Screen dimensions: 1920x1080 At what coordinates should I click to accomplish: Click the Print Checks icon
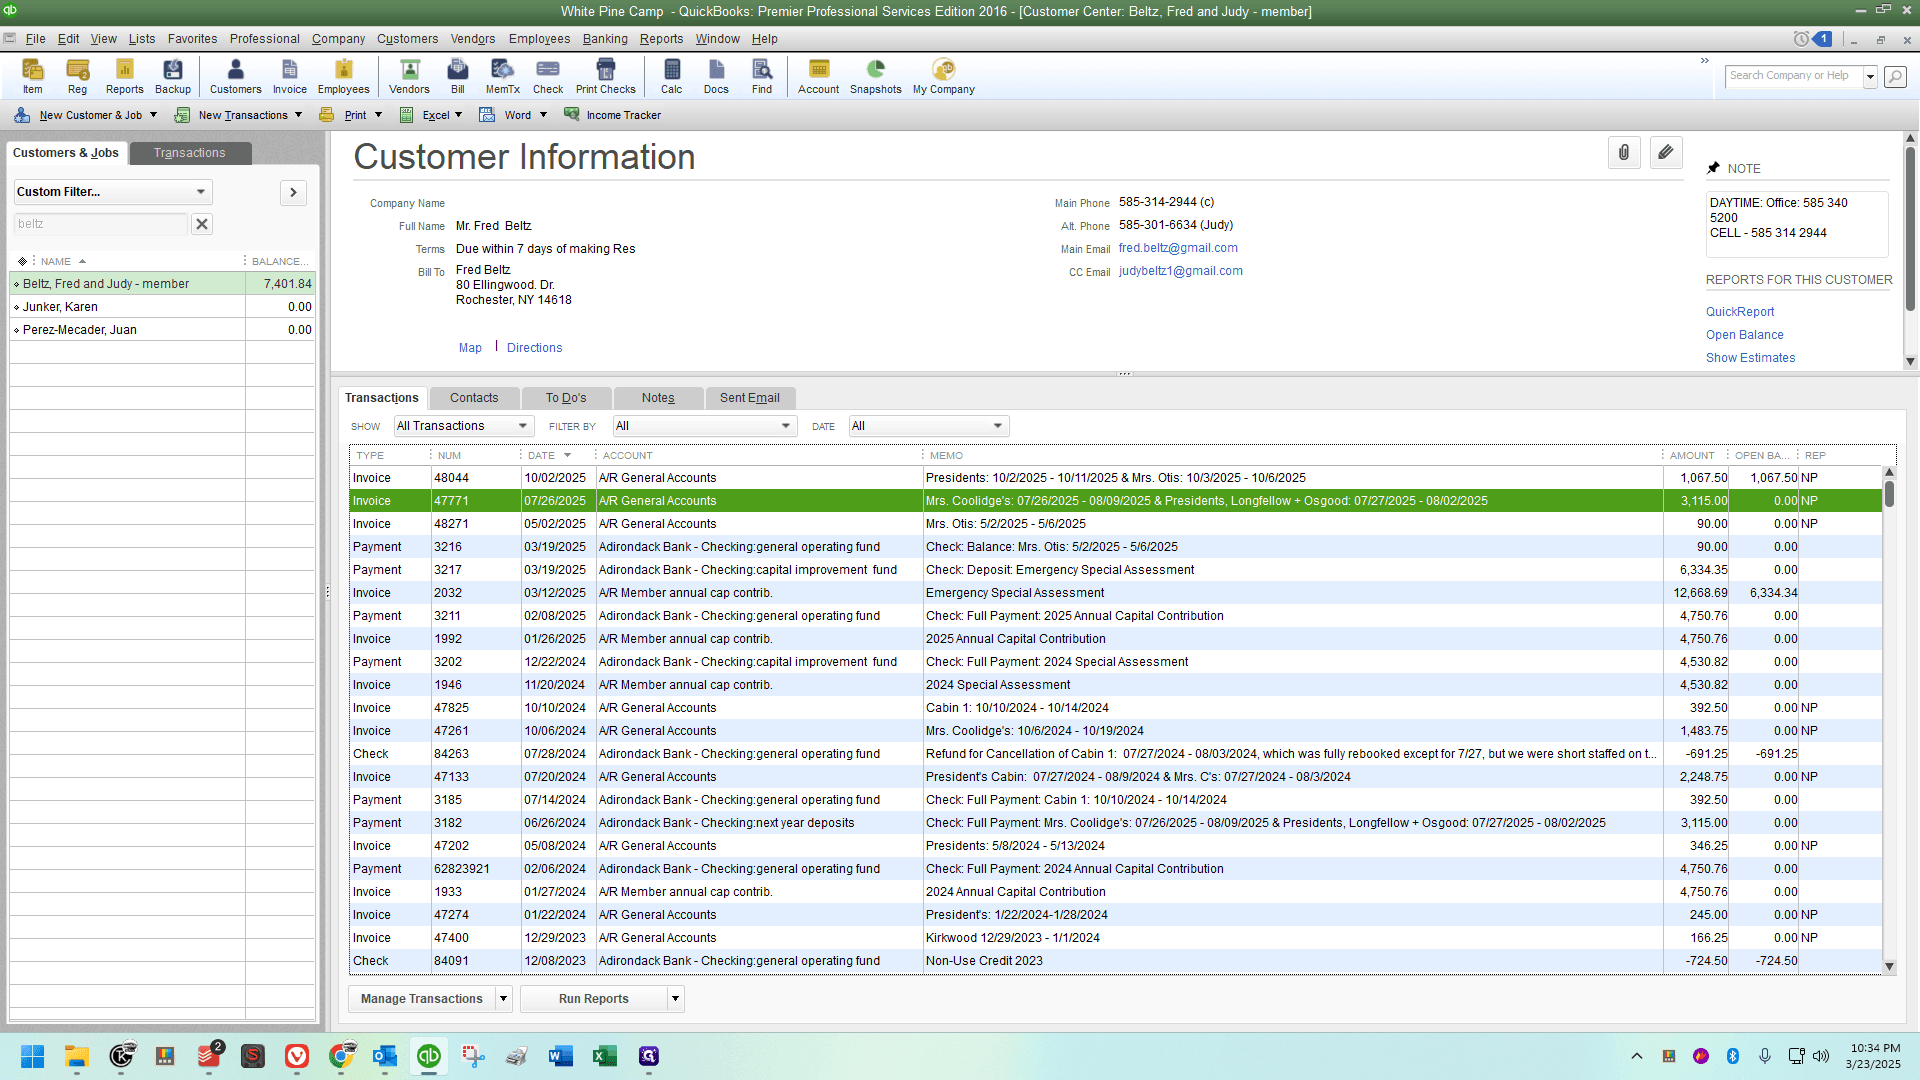click(606, 76)
